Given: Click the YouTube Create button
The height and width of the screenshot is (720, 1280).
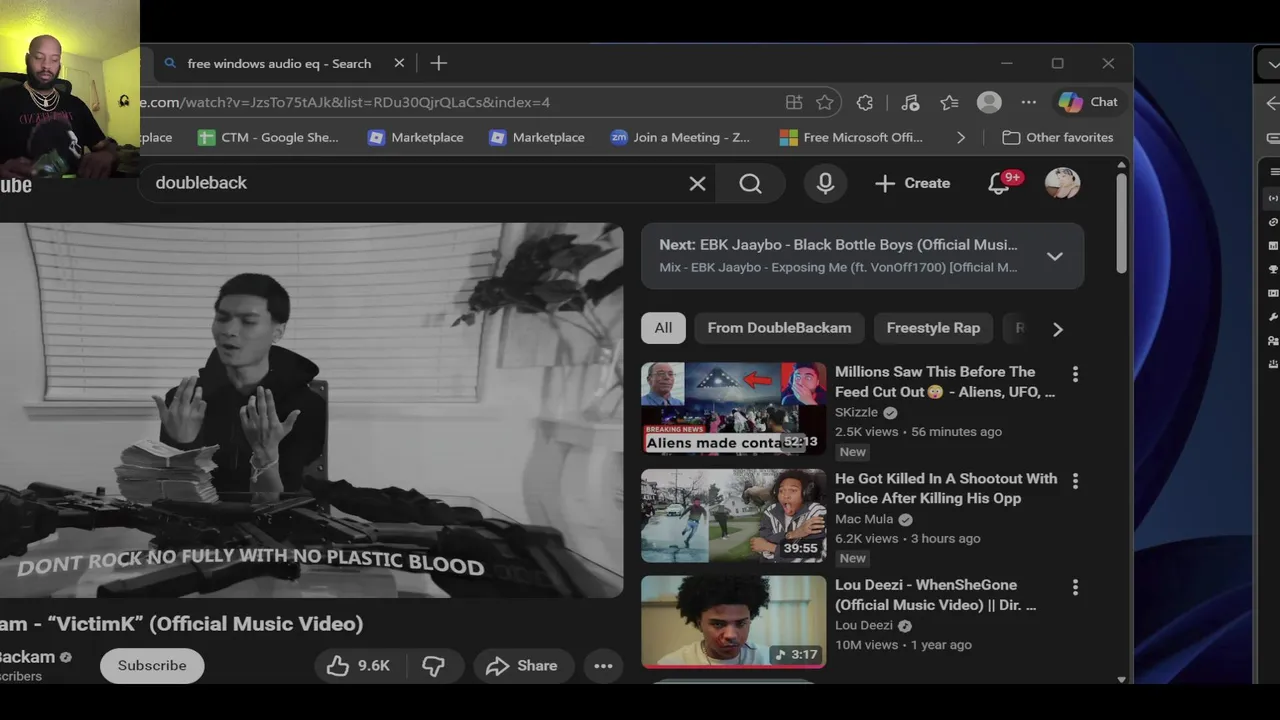Looking at the screenshot, I should point(912,183).
